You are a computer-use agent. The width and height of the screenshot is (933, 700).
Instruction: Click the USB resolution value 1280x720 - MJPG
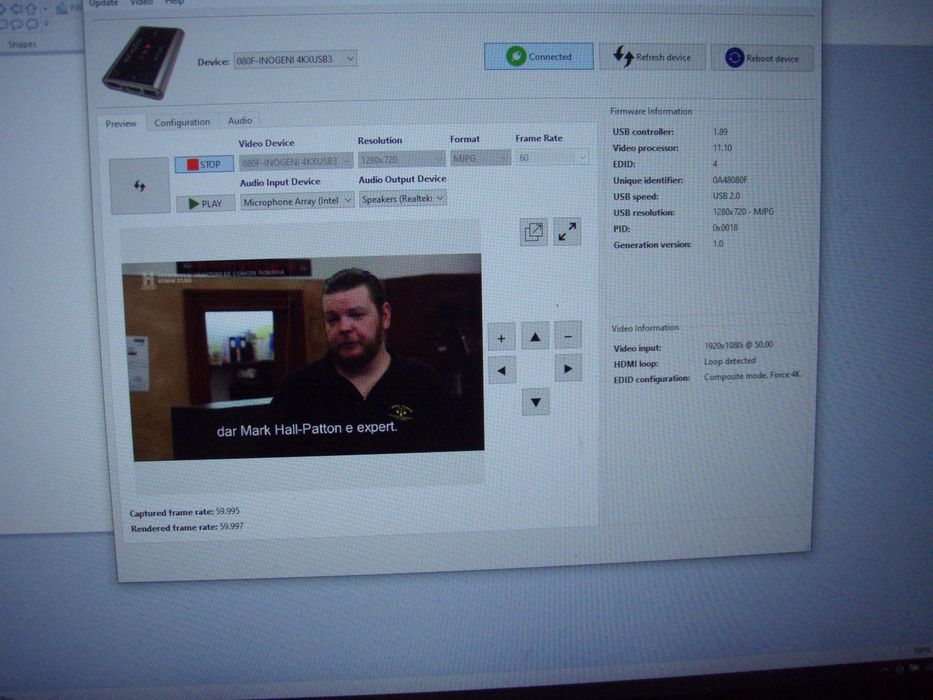click(743, 212)
